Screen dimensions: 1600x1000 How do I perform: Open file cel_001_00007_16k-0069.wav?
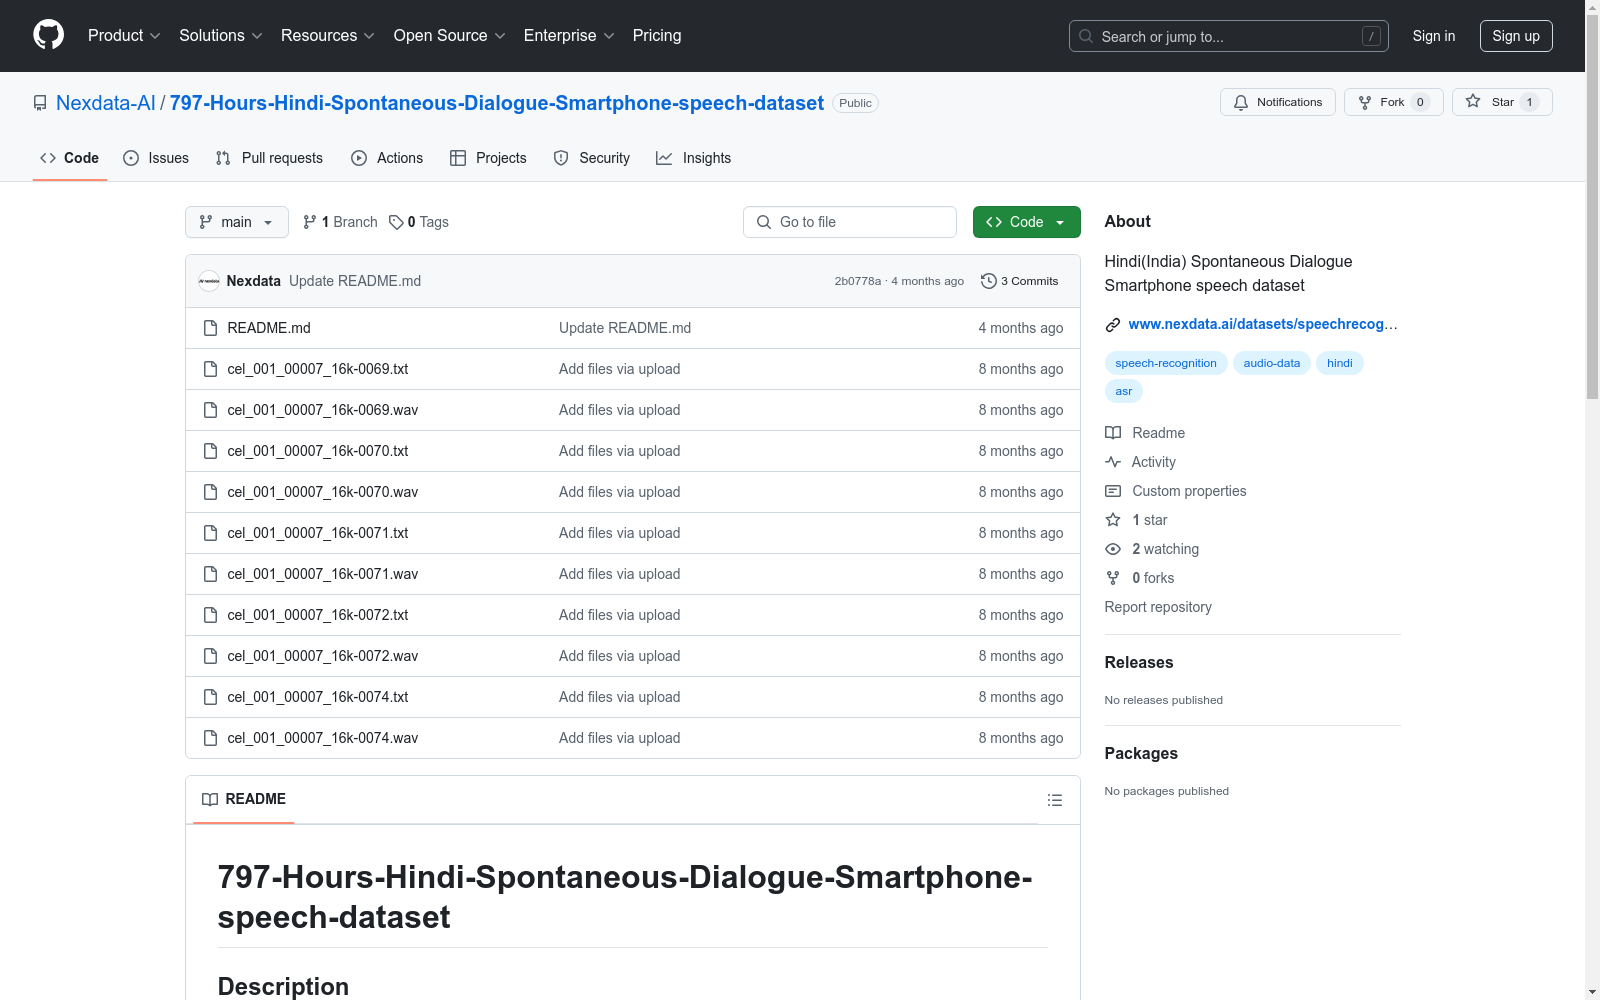point(323,410)
